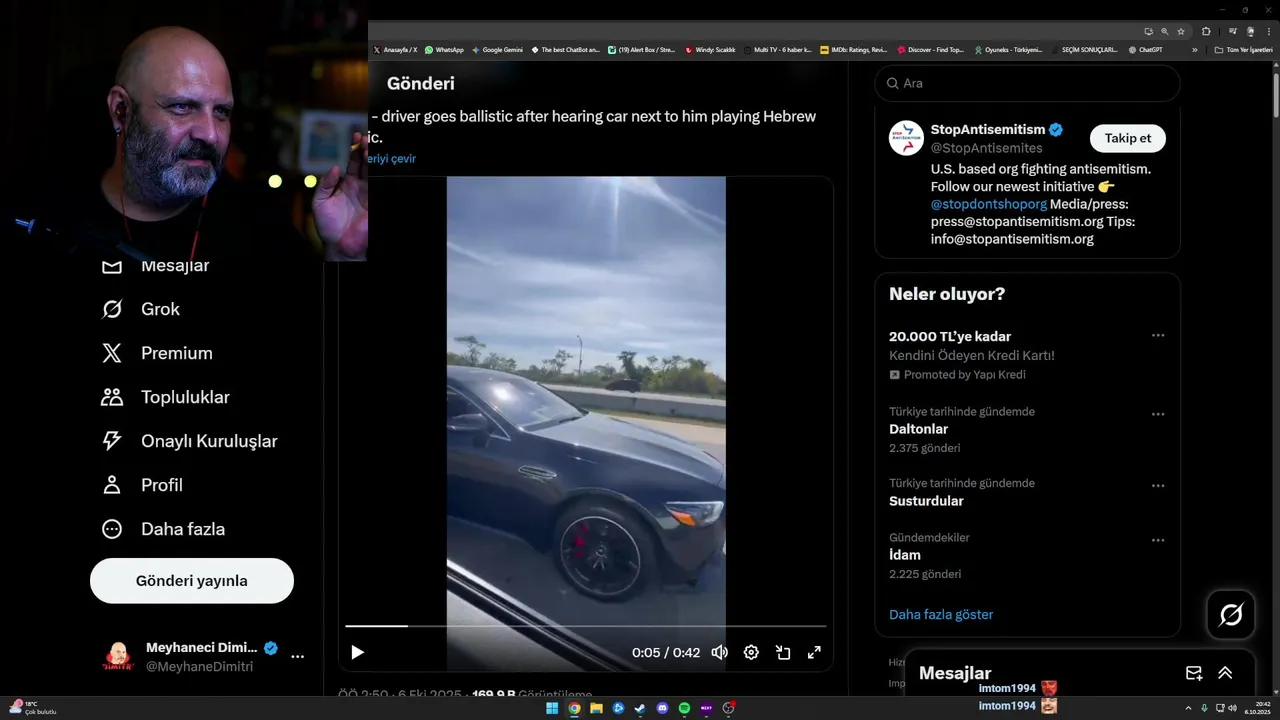The image size is (1280, 720).
Task: Open File Explorer from the taskbar
Action: click(597, 708)
